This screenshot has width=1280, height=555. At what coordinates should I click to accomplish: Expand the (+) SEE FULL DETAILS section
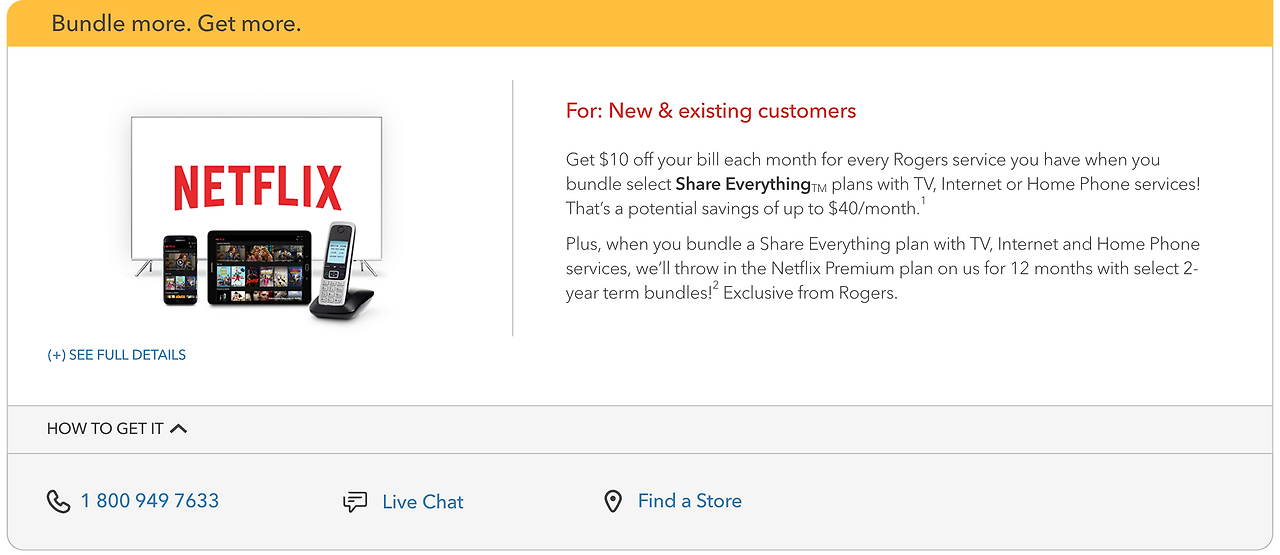coord(117,355)
